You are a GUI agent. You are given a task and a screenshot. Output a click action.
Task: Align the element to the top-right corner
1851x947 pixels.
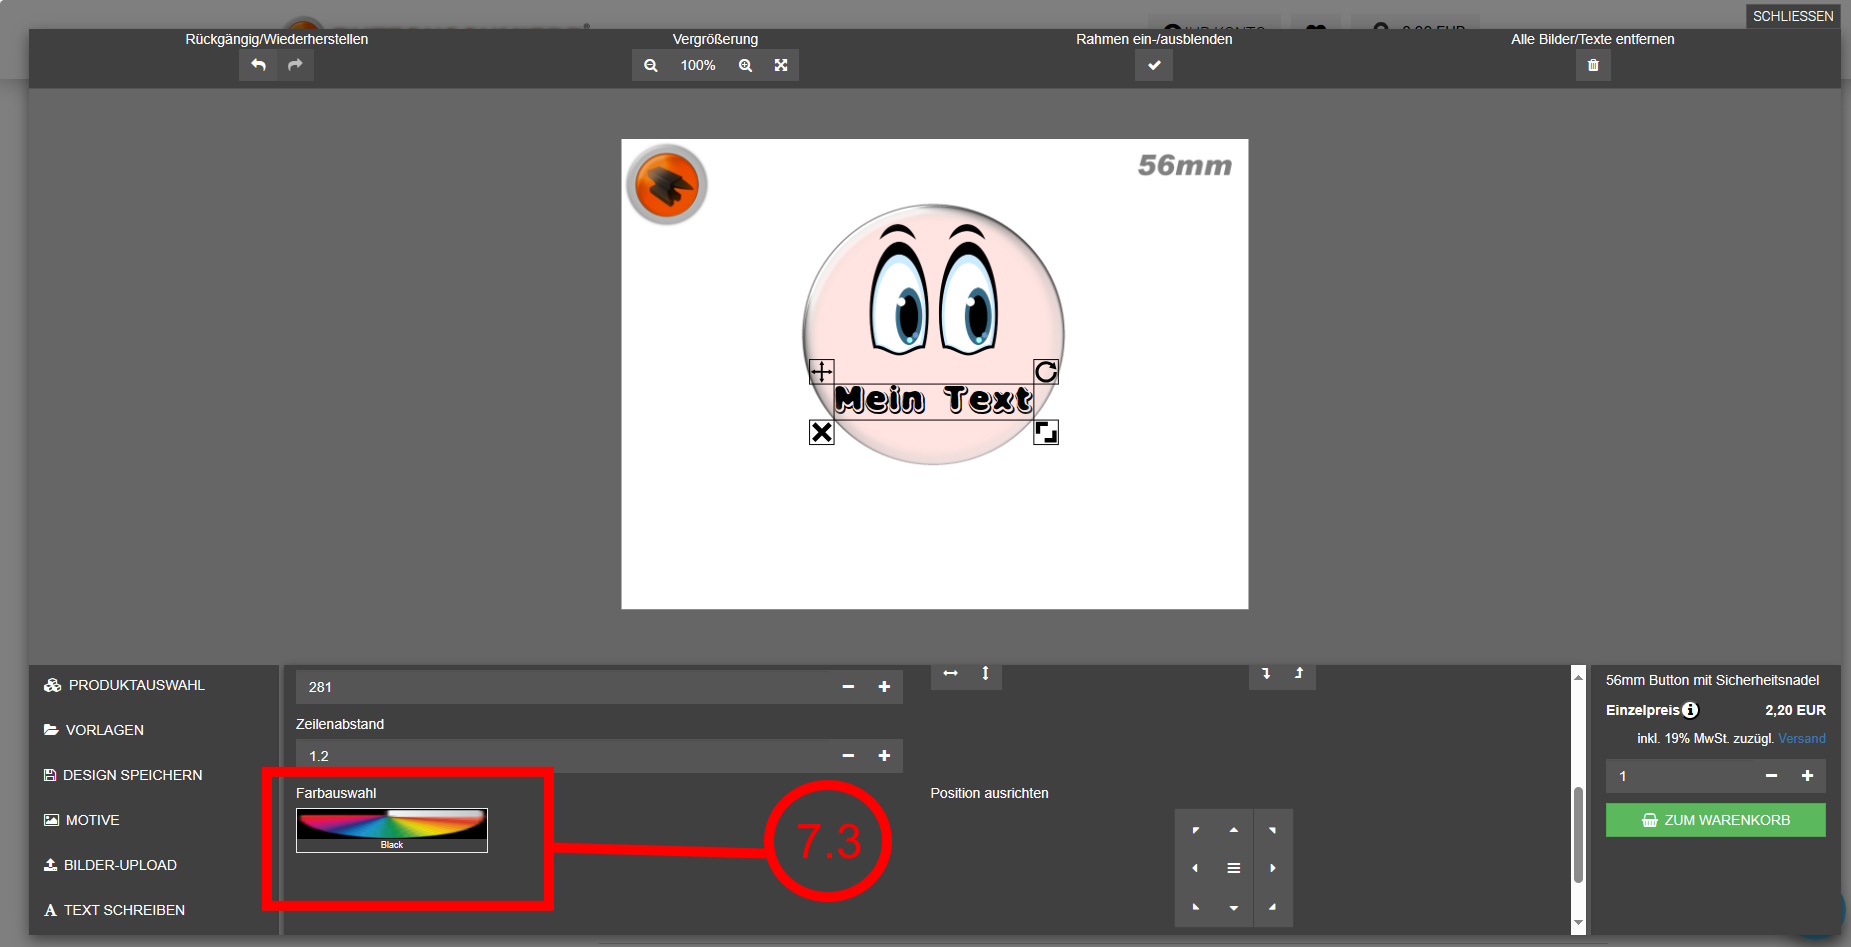point(1273,830)
